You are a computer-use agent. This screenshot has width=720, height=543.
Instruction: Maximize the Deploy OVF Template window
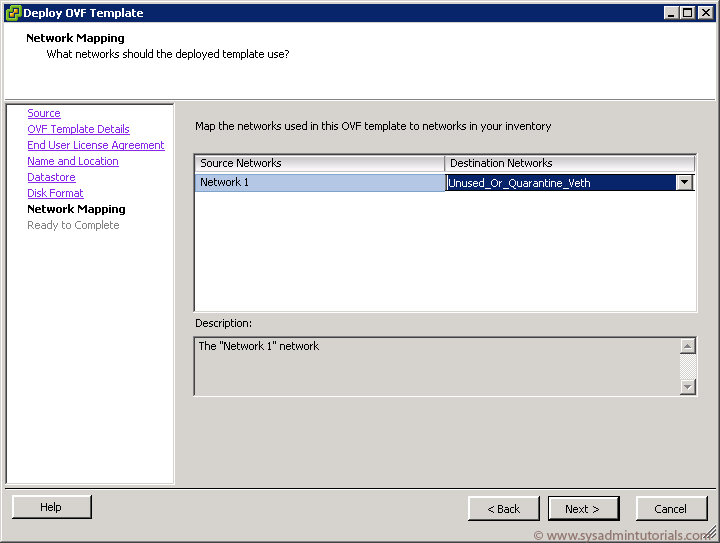pyautogui.click(x=688, y=13)
